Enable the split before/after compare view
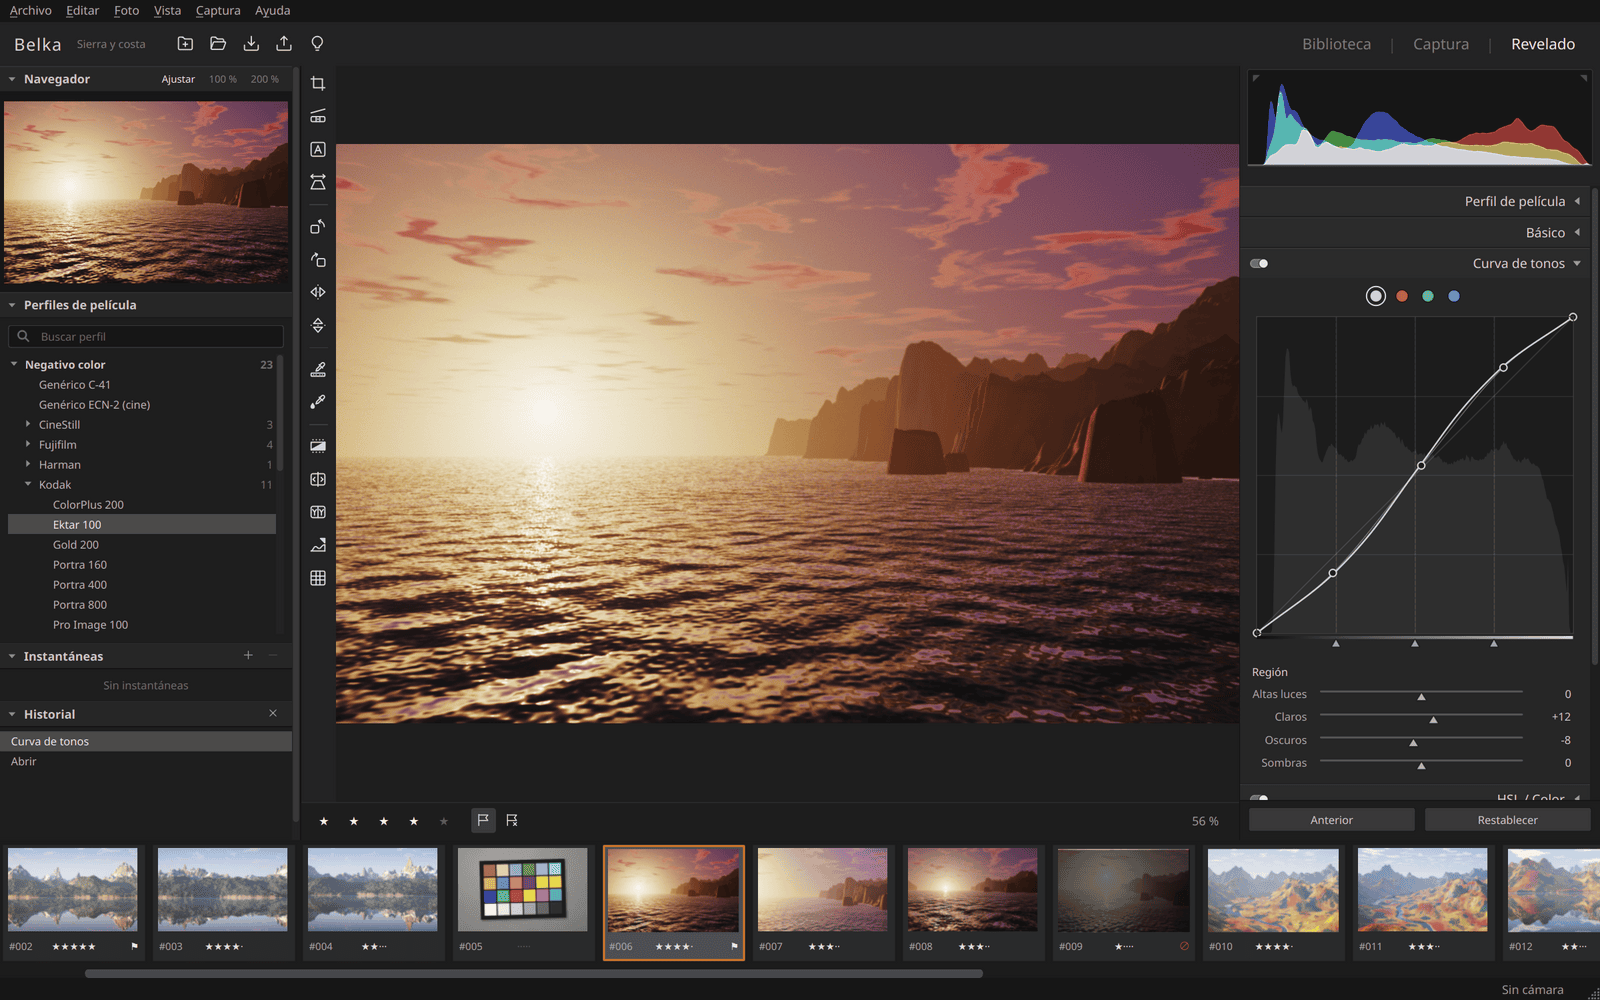This screenshot has width=1600, height=1000. coord(318,479)
